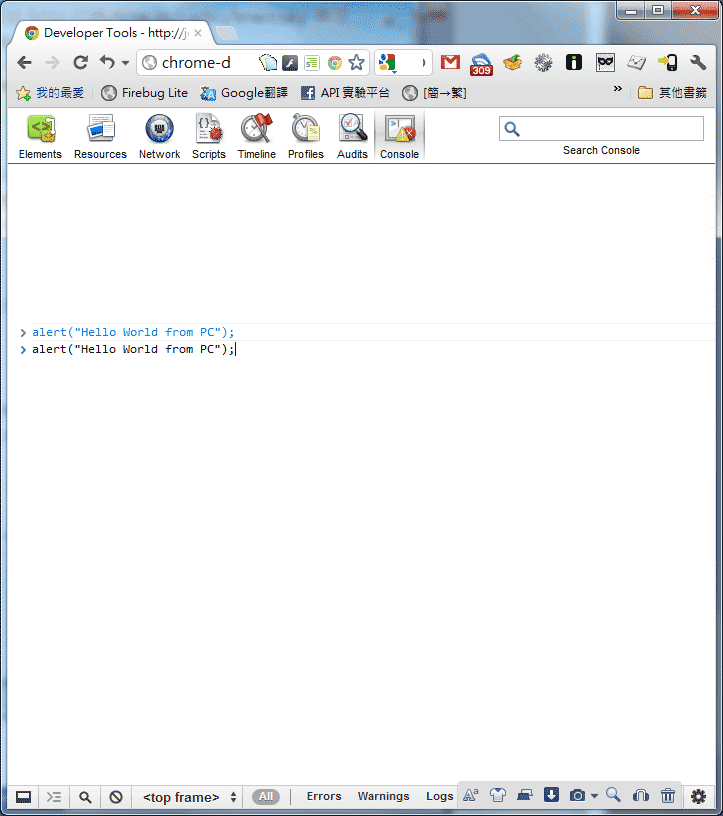Open the Google翻譯 bookmark
The width and height of the screenshot is (723, 816).
(244, 93)
